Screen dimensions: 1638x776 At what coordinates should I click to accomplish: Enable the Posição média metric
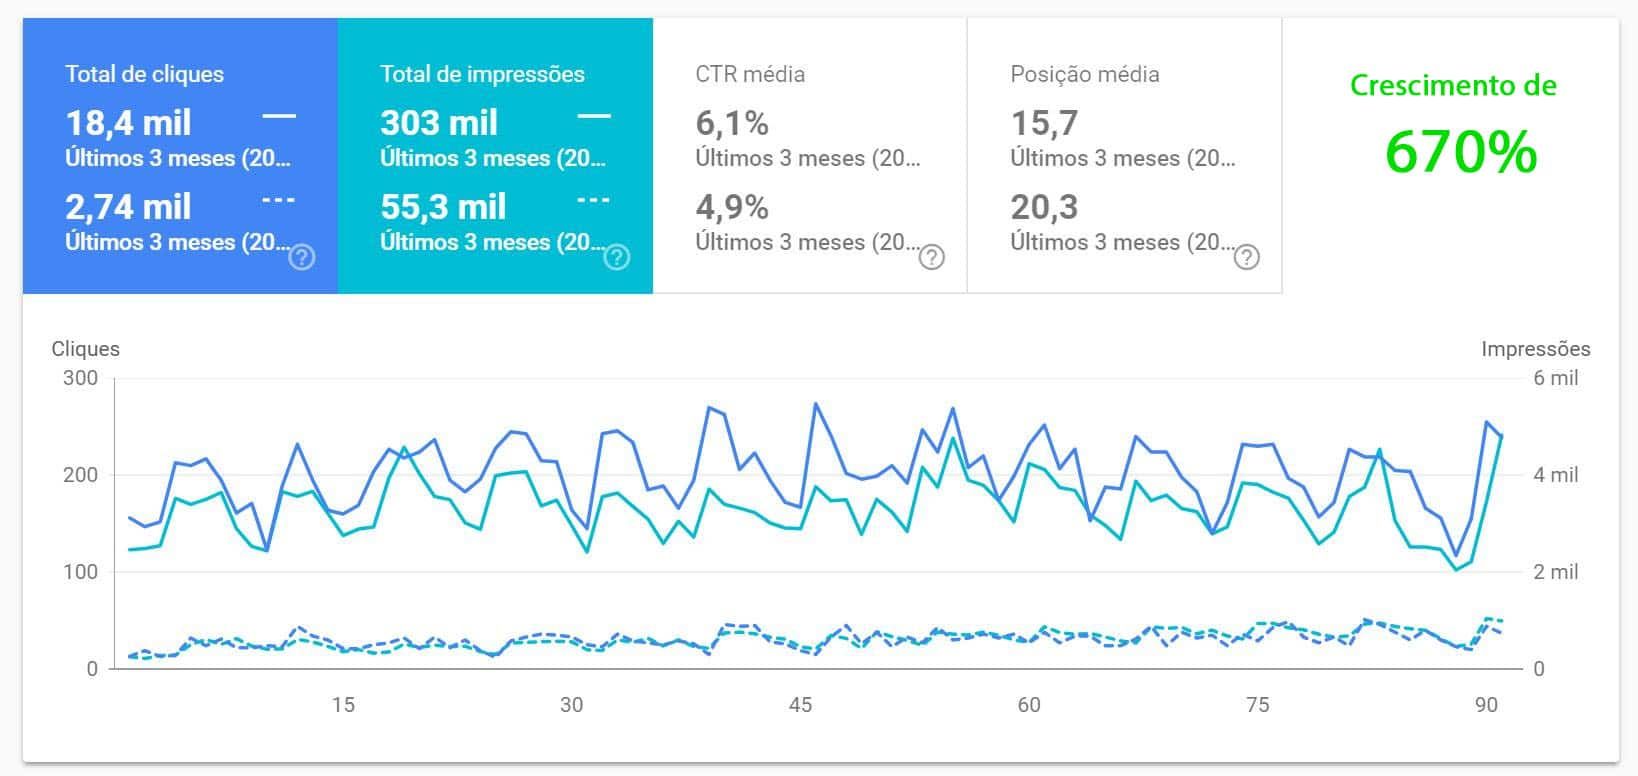1085,74
